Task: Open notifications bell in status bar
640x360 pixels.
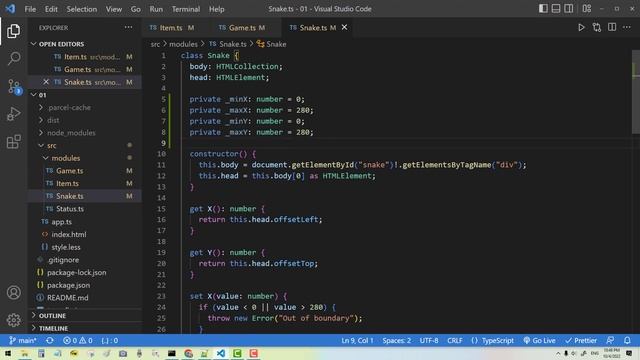Action: (x=627, y=340)
